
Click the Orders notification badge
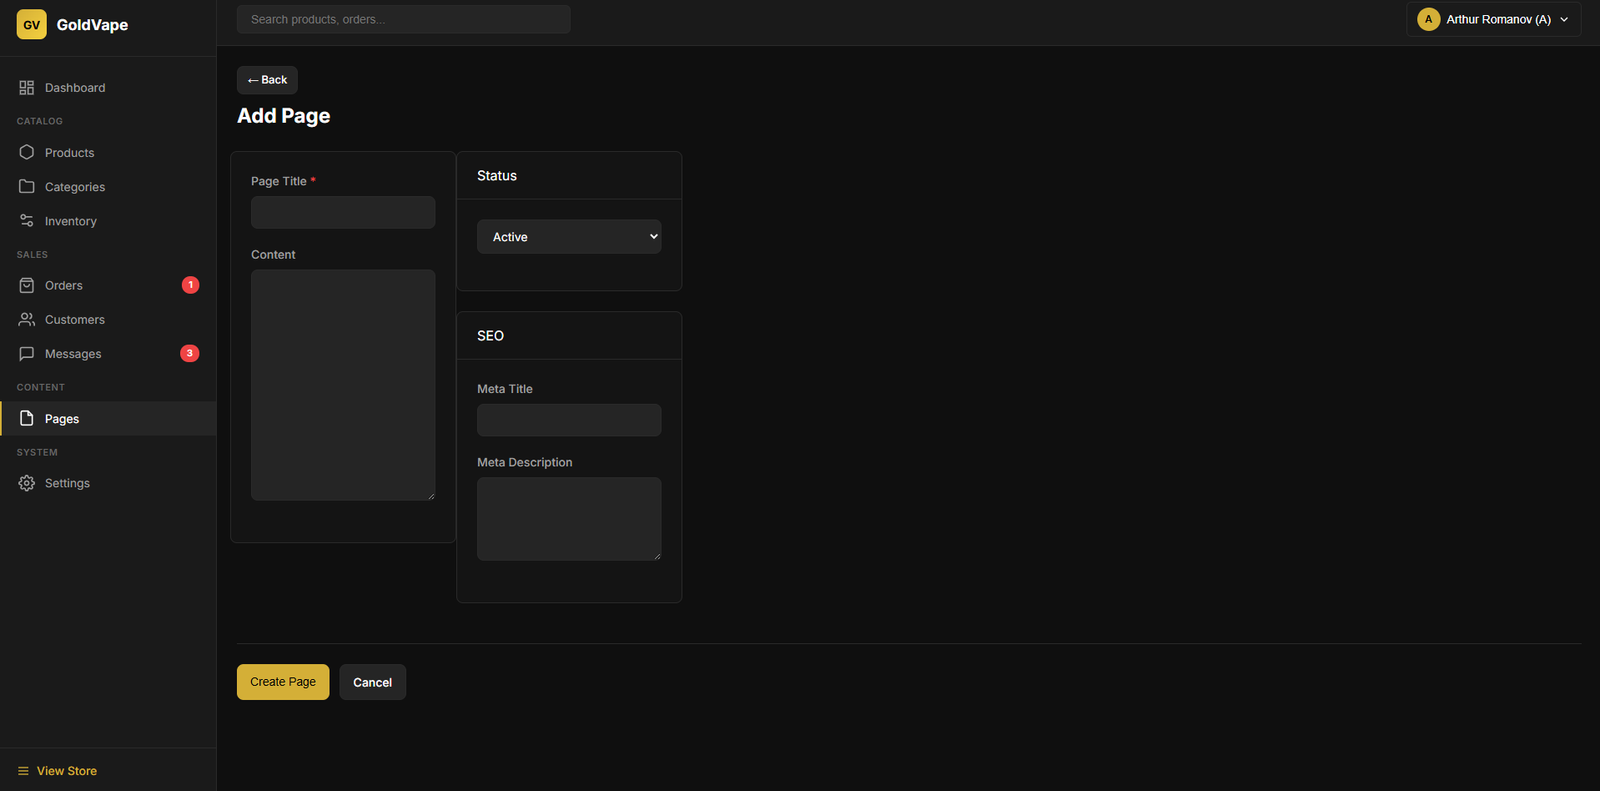click(x=190, y=285)
